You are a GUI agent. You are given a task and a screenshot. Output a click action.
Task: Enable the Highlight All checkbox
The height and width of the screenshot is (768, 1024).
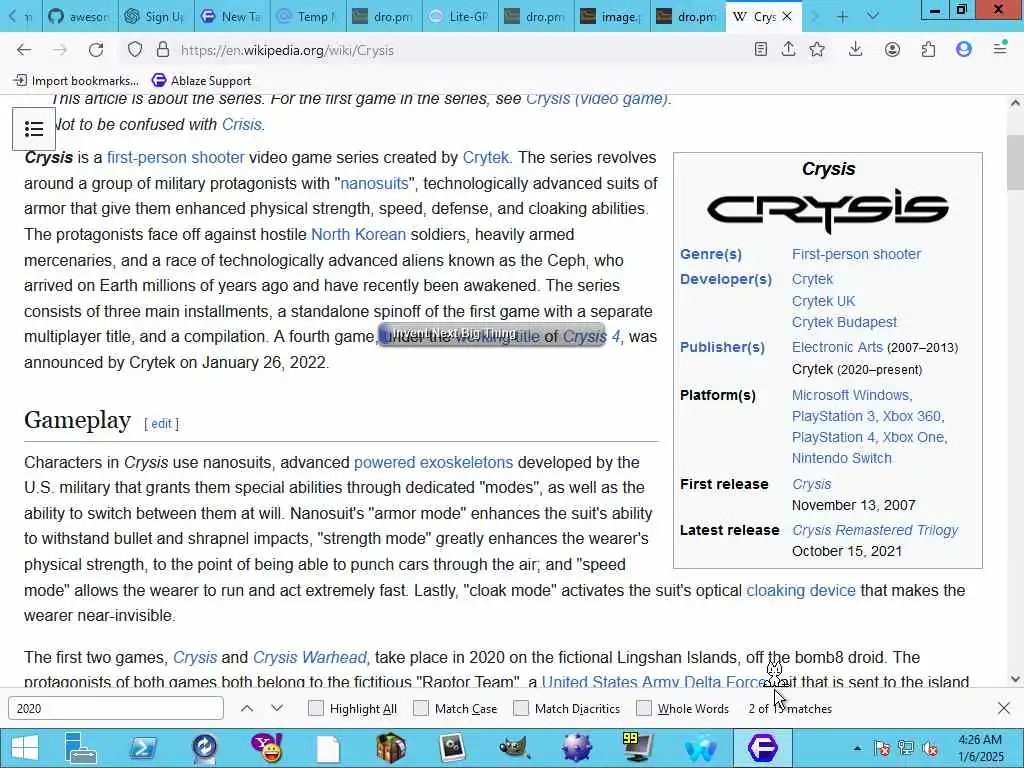pyautogui.click(x=316, y=708)
